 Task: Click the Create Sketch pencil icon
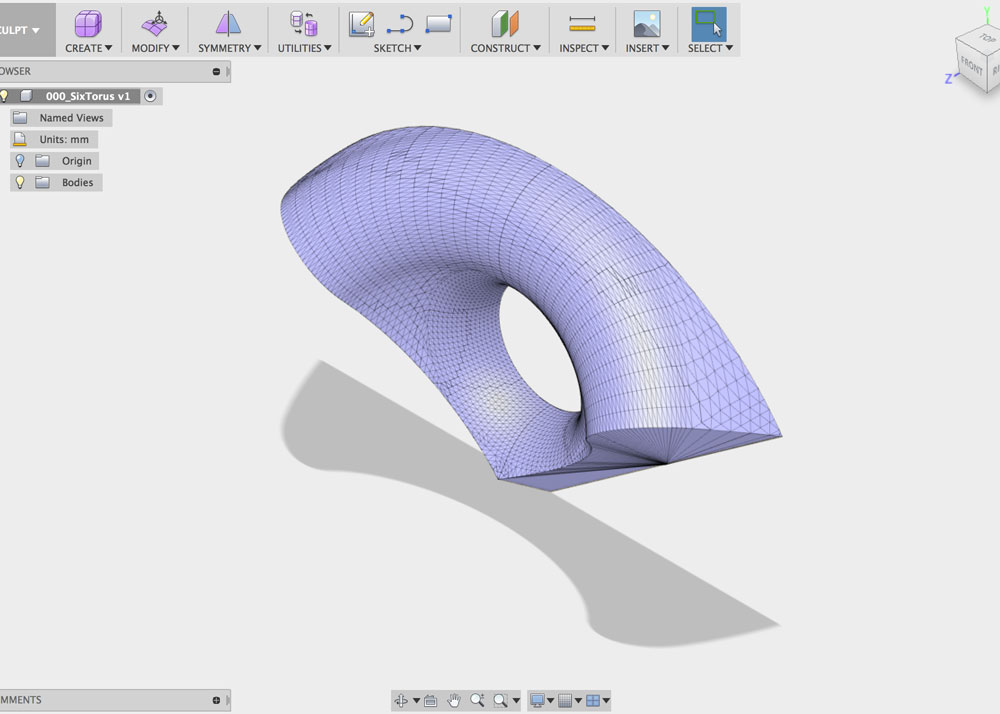[x=362, y=24]
